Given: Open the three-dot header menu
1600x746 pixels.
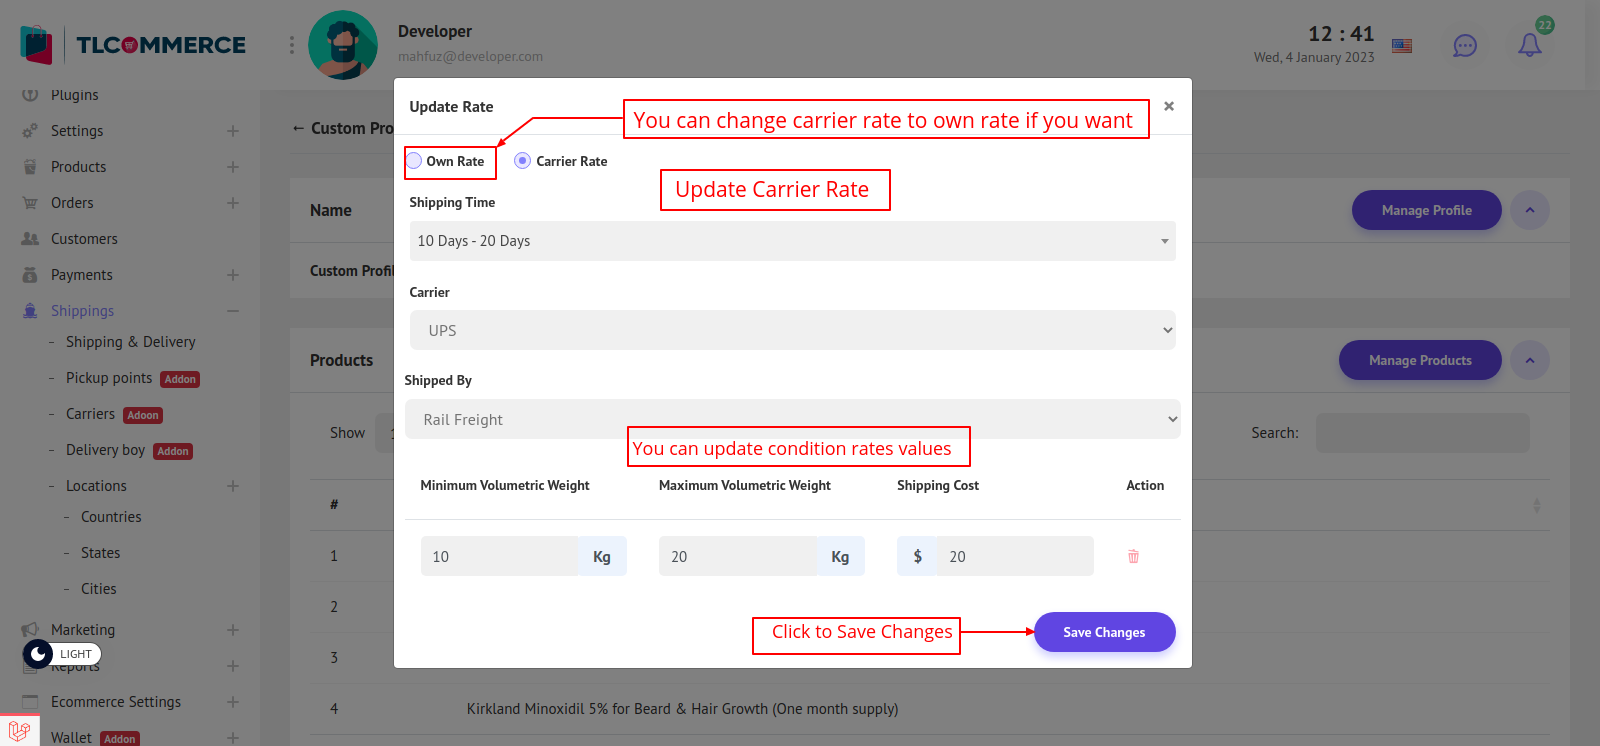Looking at the screenshot, I should coord(292,45).
